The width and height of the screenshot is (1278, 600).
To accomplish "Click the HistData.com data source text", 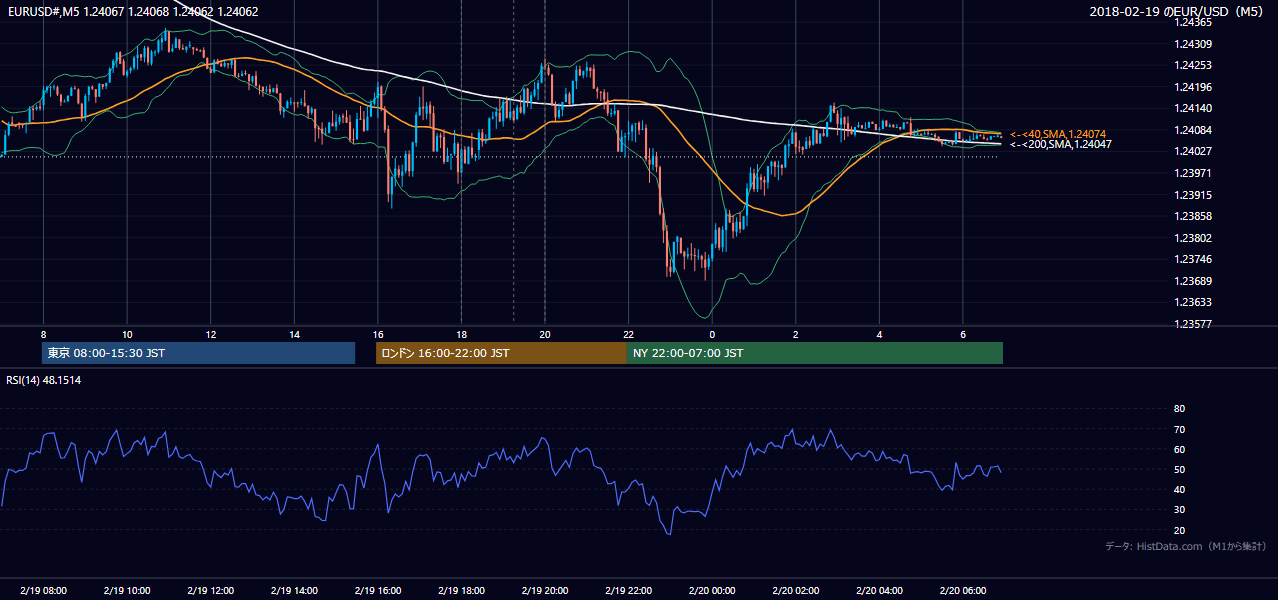I will click(1185, 547).
